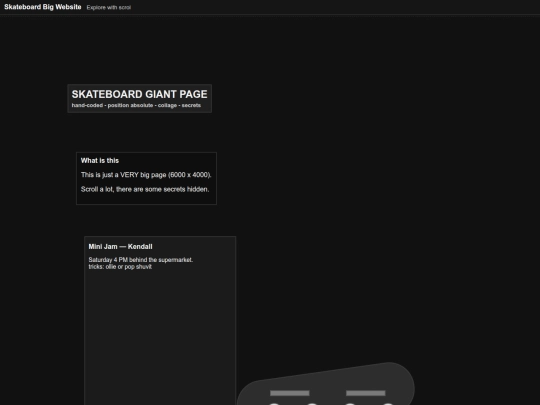The width and height of the screenshot is (540, 405).
Task: Select the 'SKATEBOARD GIANT PAGE' heading
Action: [139, 94]
